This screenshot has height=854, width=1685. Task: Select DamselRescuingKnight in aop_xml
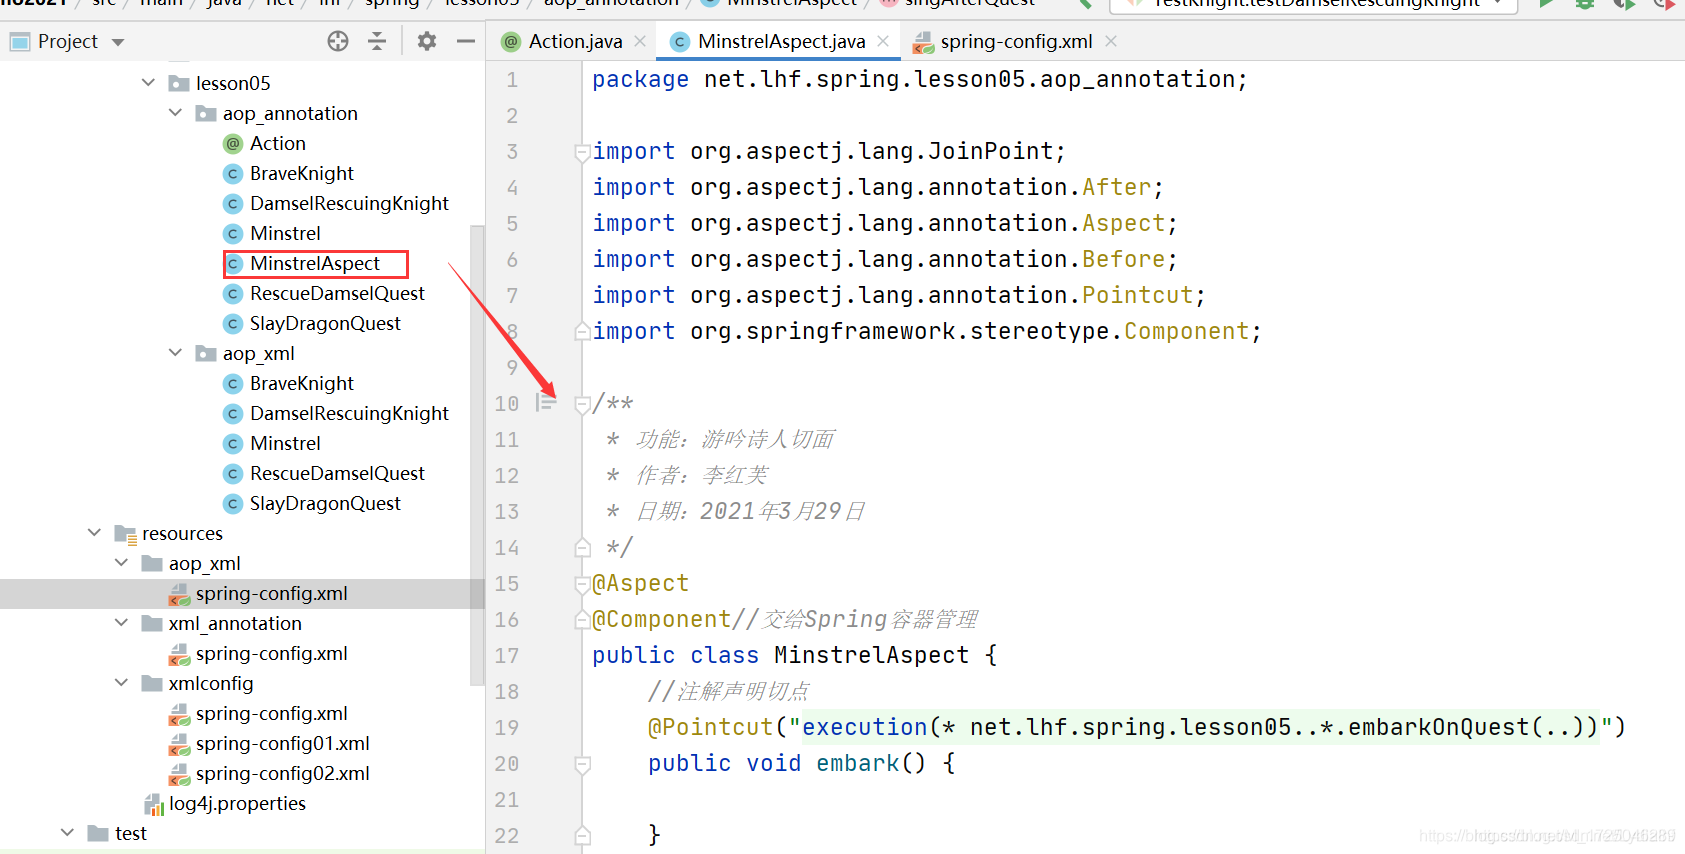point(349,413)
